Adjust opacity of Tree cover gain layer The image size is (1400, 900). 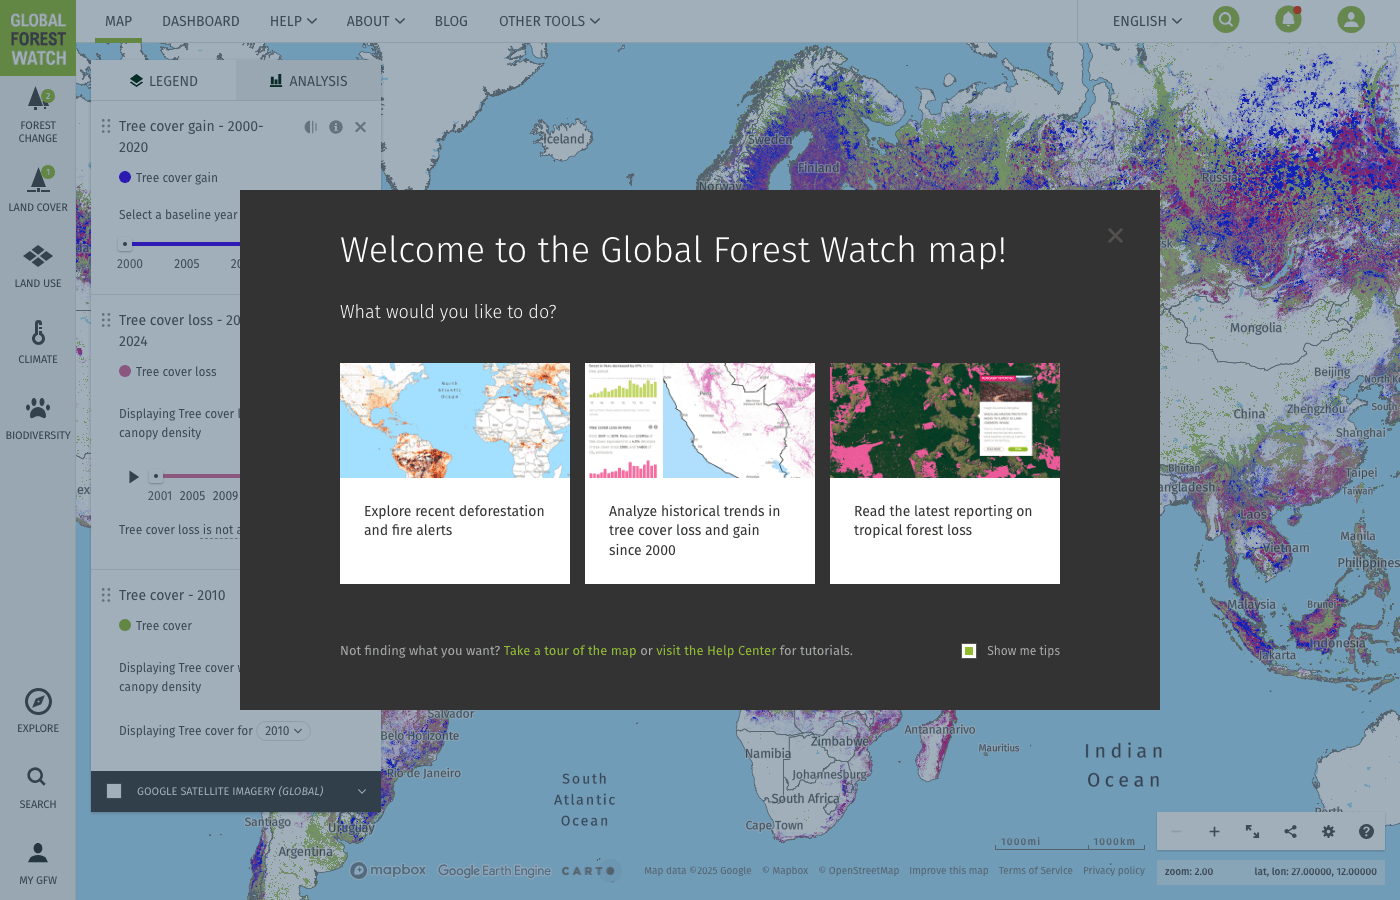310,127
